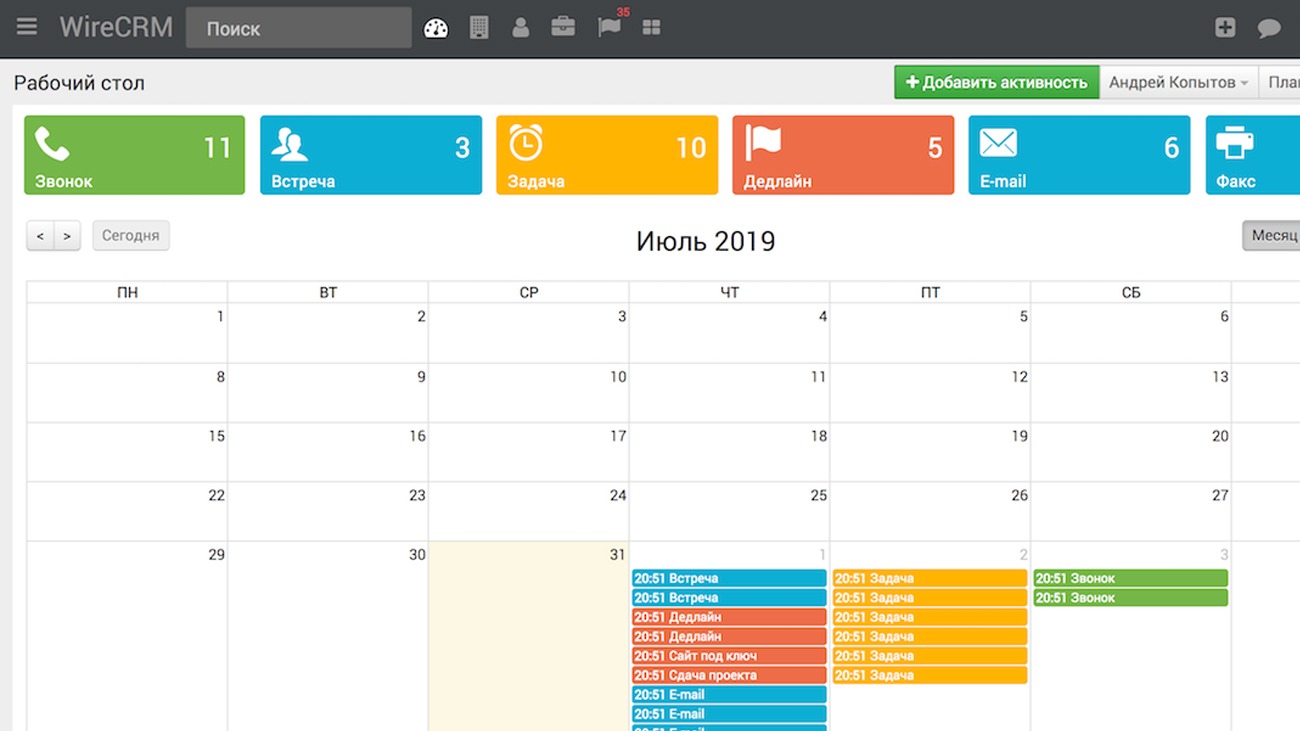1300x731 pixels.
Task: Open the chat bubble icon
Action: point(1269,28)
